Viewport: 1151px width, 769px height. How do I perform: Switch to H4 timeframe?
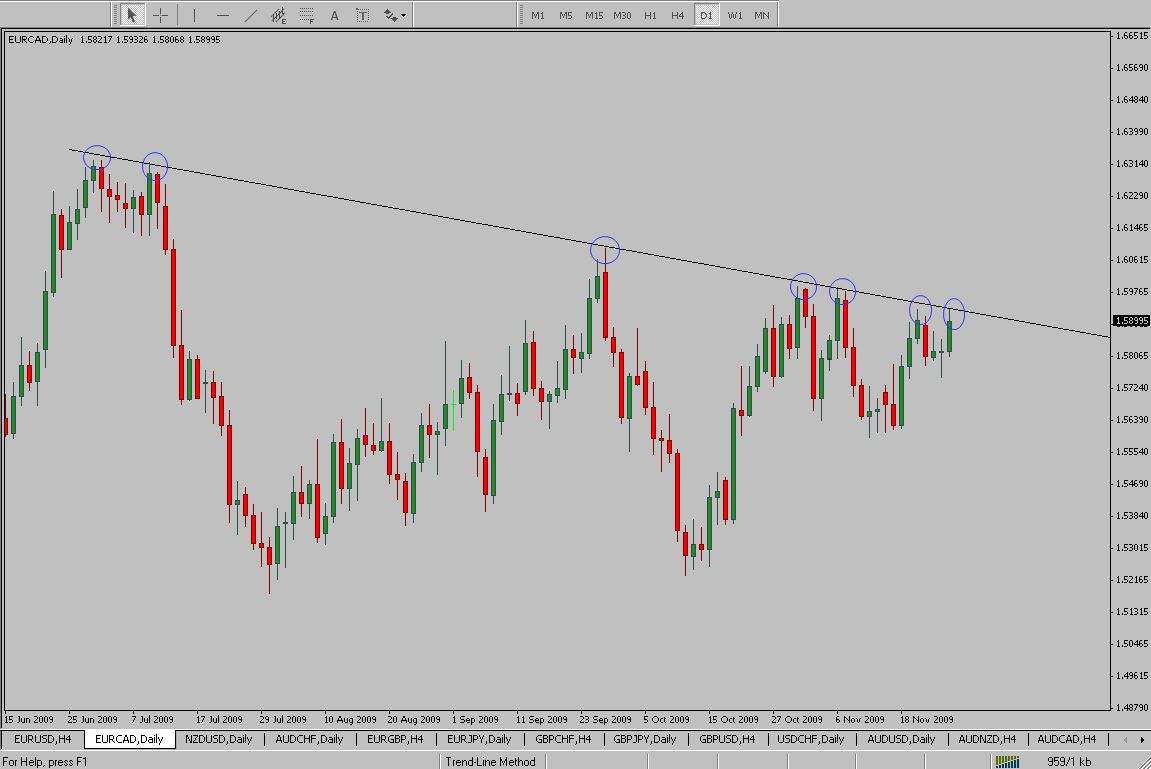coord(678,15)
